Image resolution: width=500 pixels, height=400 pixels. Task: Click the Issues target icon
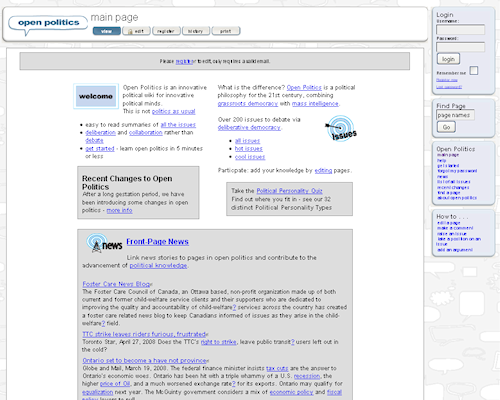(341, 128)
